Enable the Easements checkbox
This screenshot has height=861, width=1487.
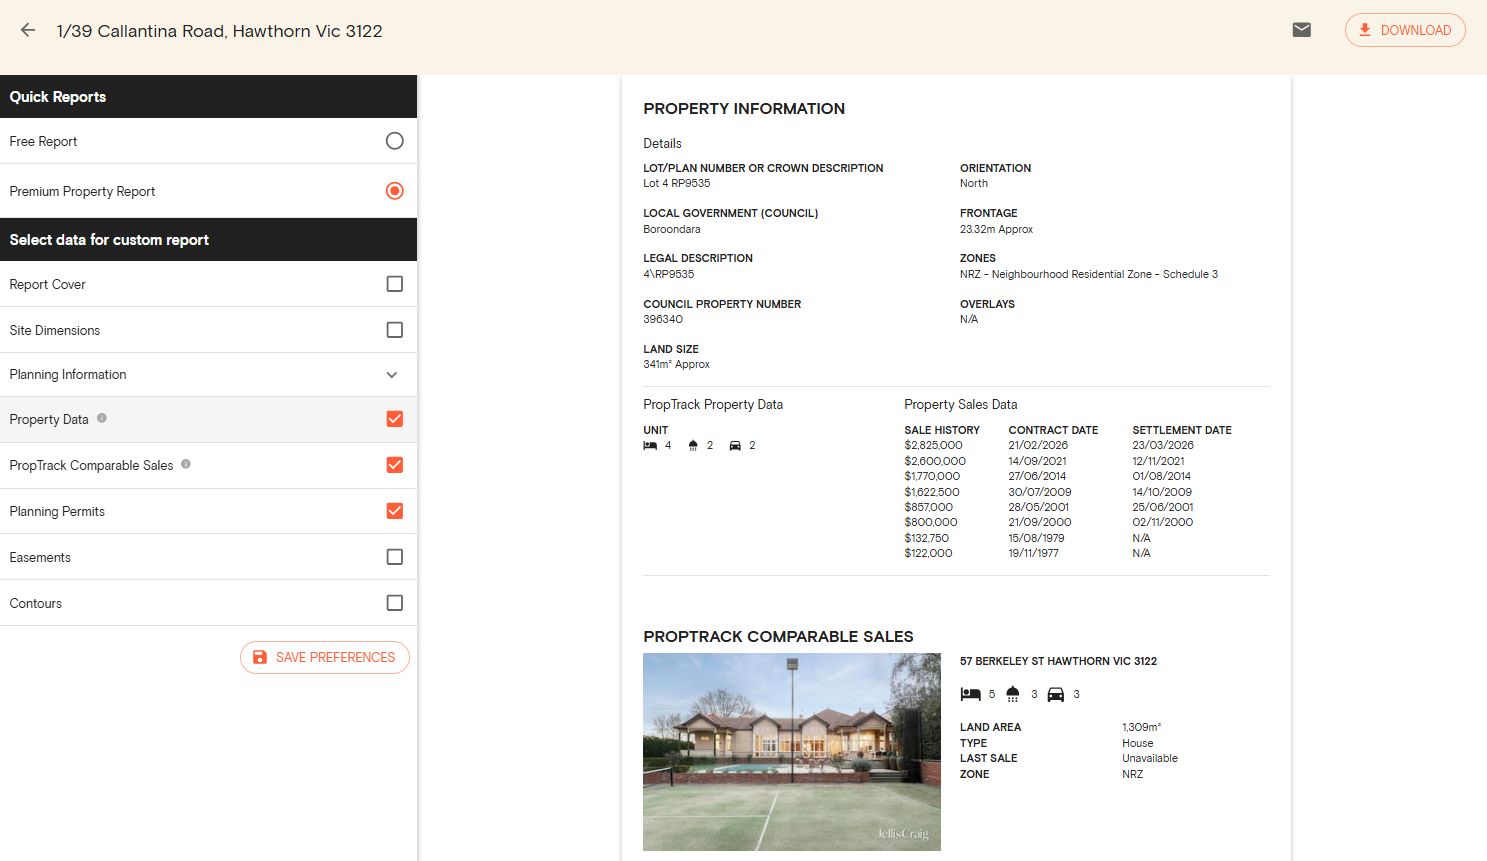[395, 557]
